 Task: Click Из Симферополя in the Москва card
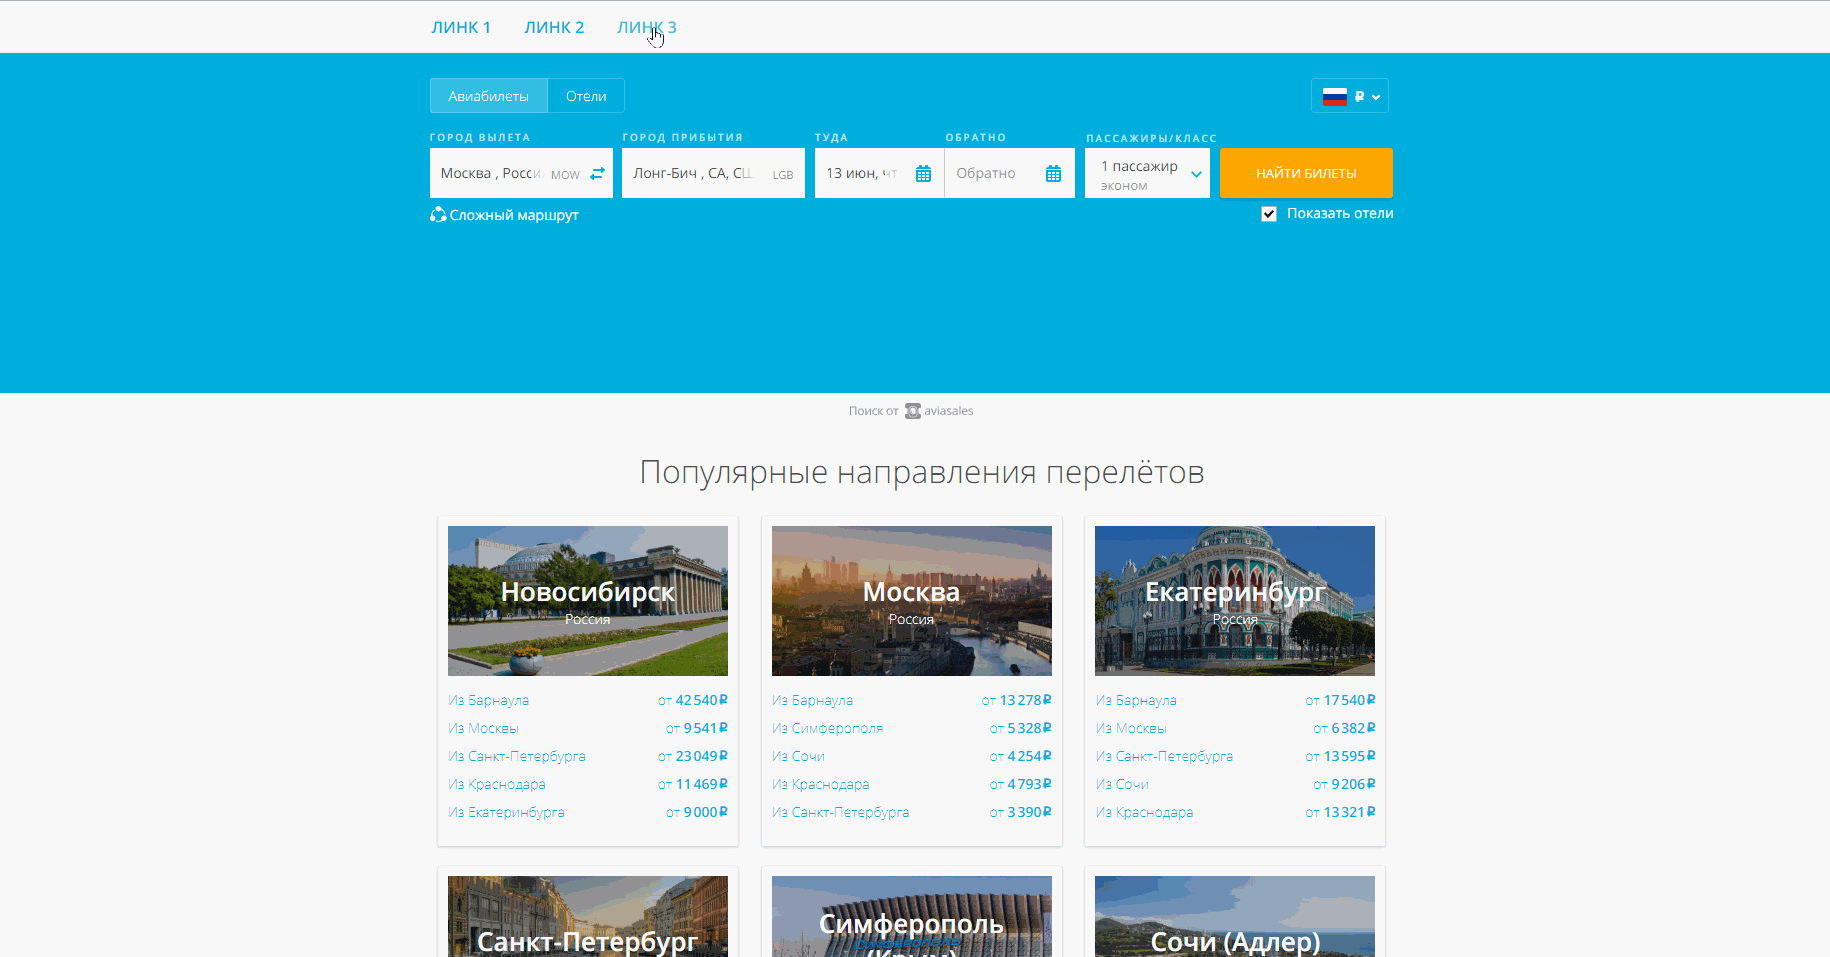pyautogui.click(x=828, y=728)
